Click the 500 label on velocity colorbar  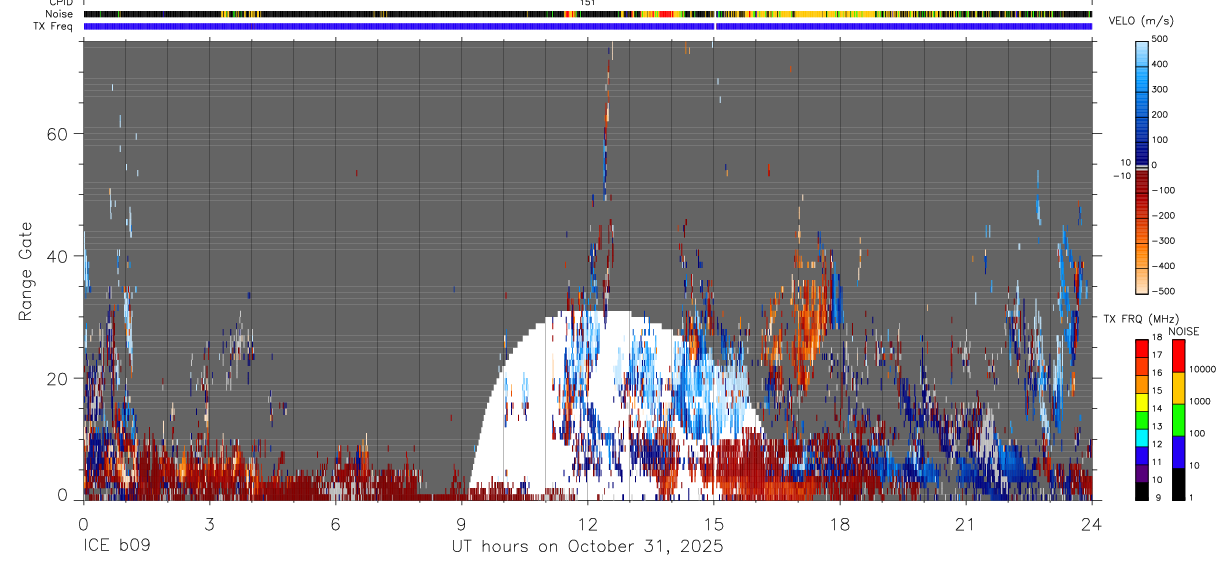pyautogui.click(x=1160, y=39)
